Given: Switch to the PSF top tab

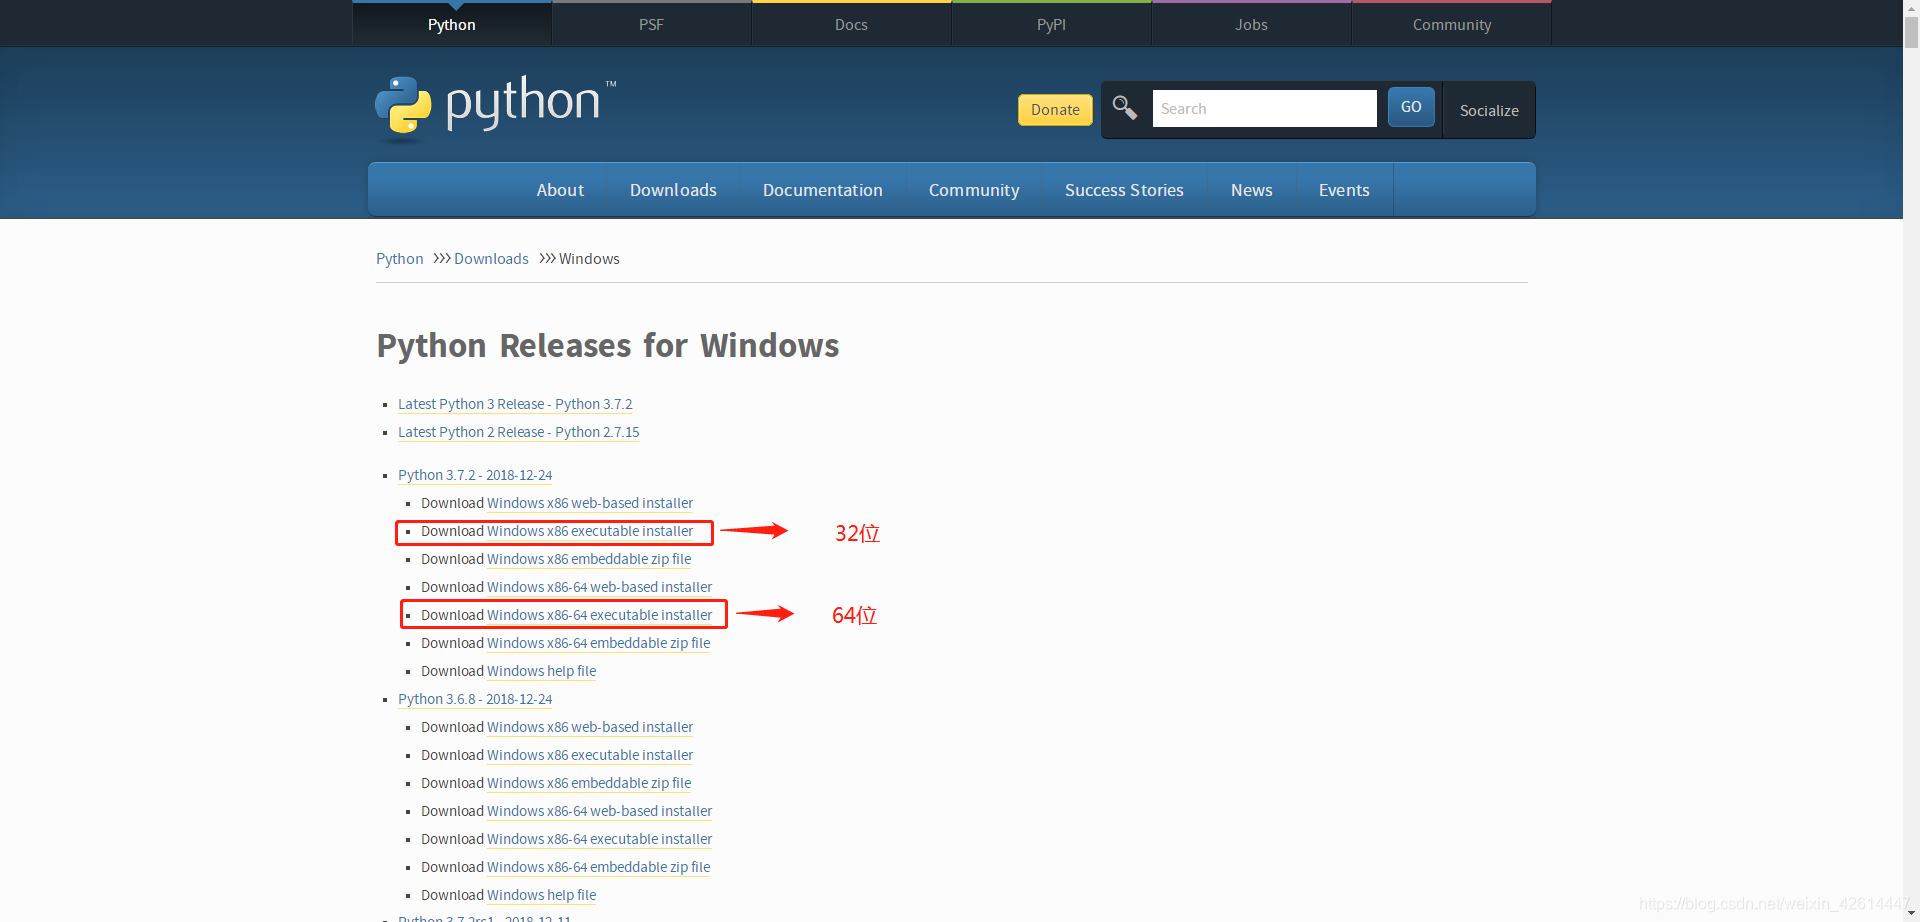Looking at the screenshot, I should [x=651, y=24].
